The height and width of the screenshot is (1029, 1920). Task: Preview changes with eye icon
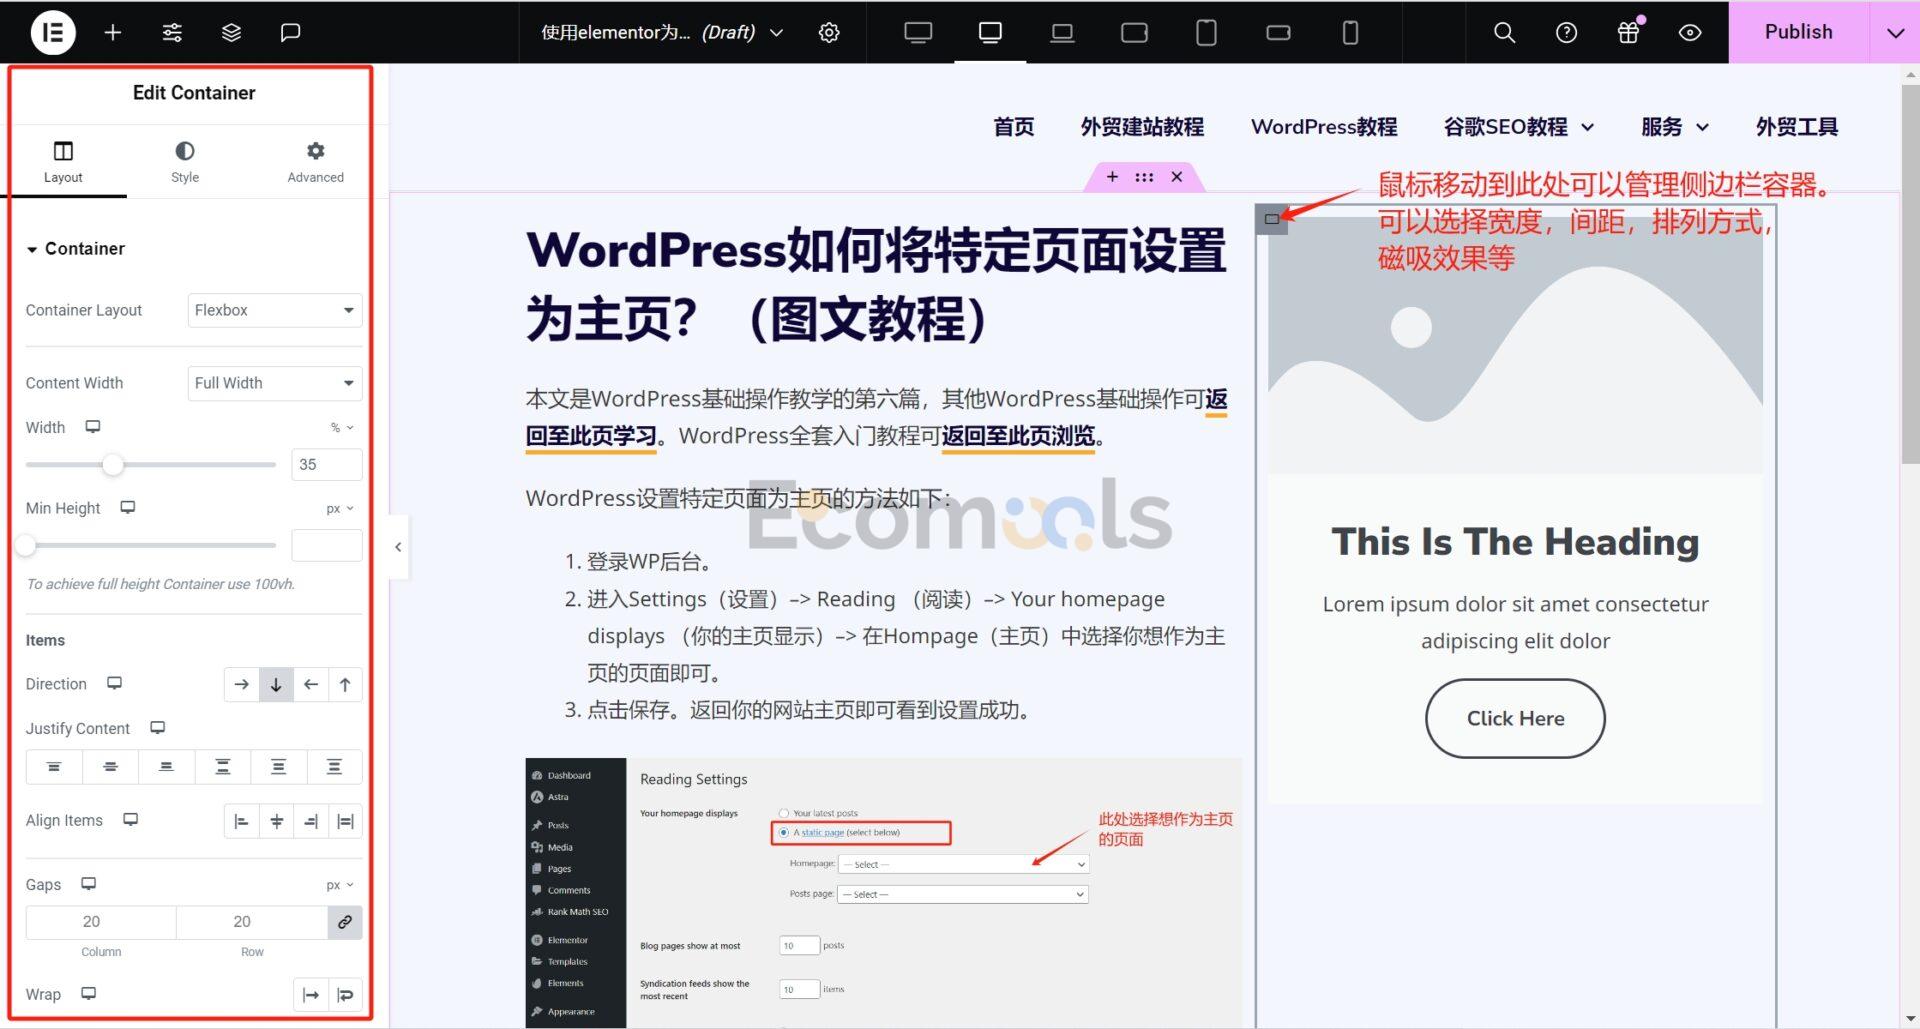point(1690,32)
